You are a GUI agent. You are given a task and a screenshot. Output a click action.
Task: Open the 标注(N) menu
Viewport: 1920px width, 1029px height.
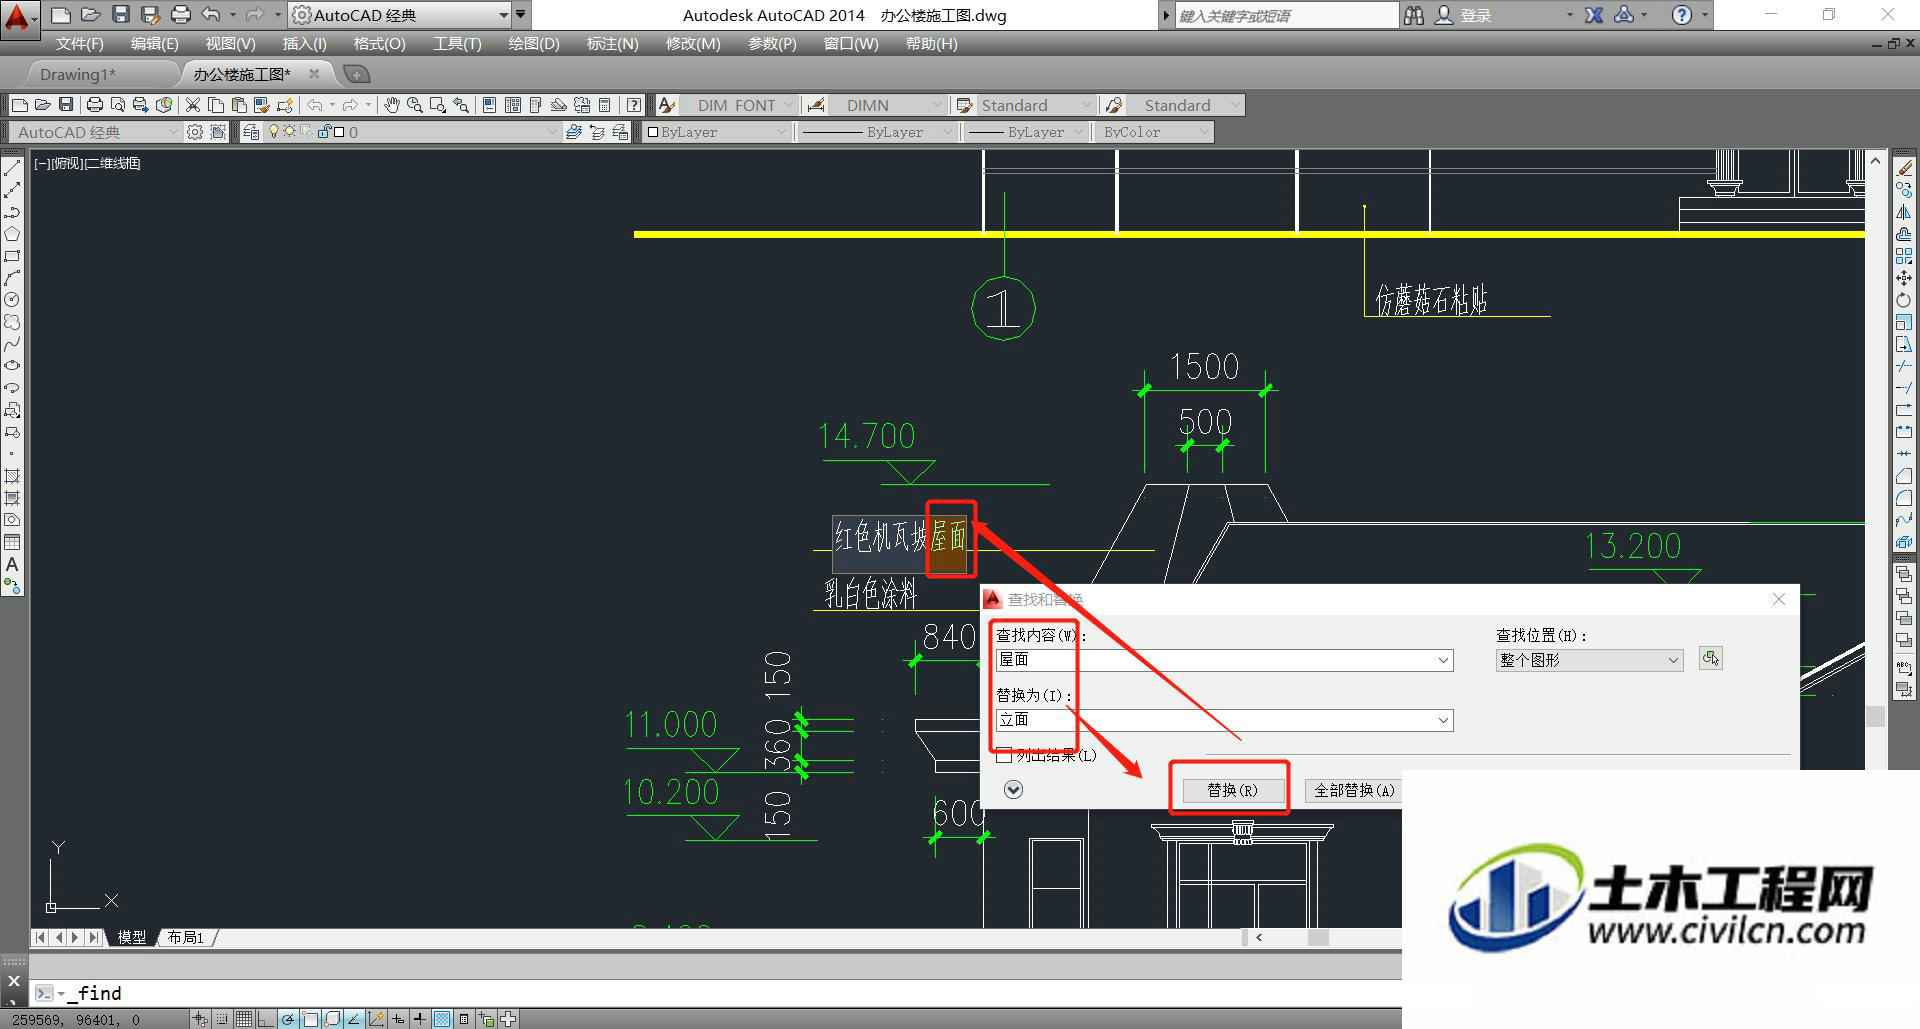(x=612, y=44)
